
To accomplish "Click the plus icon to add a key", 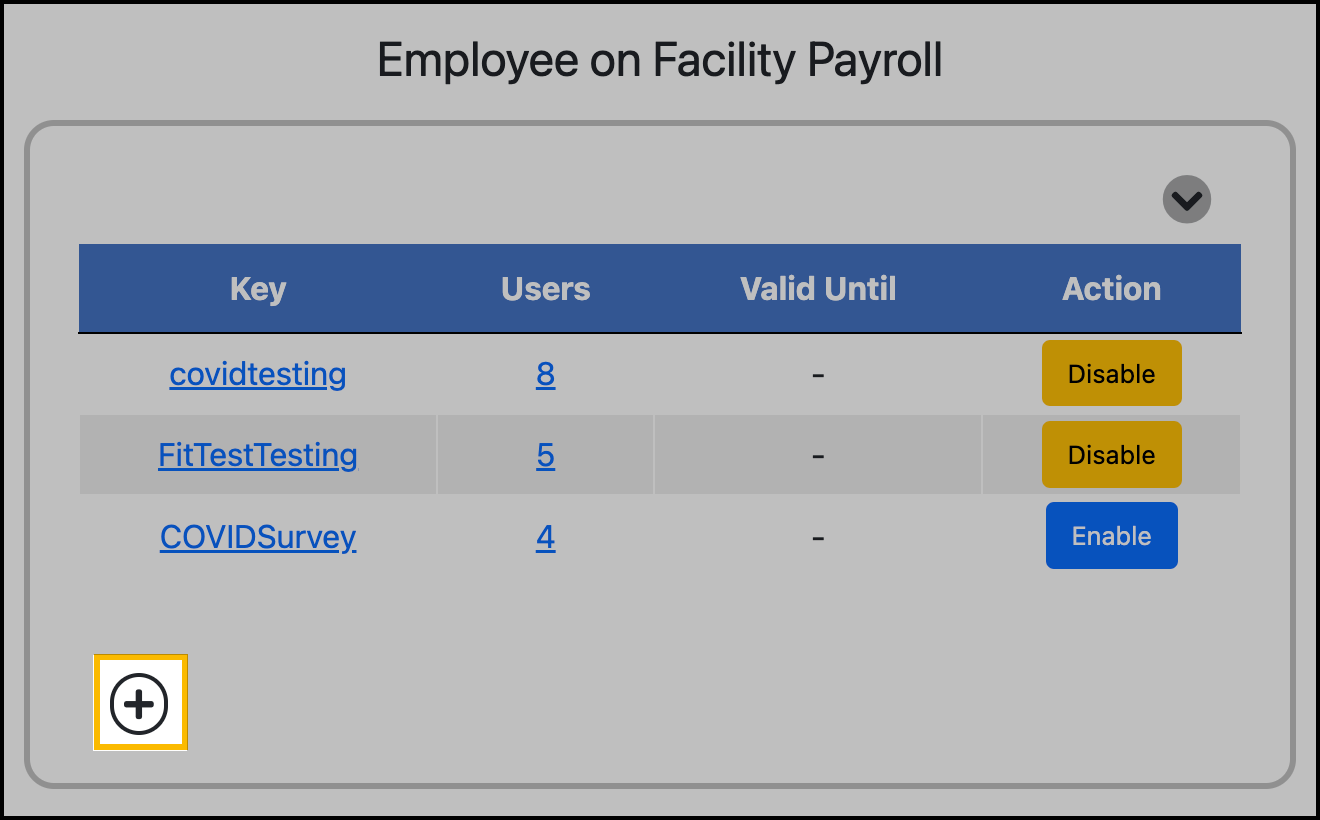I will point(140,702).
